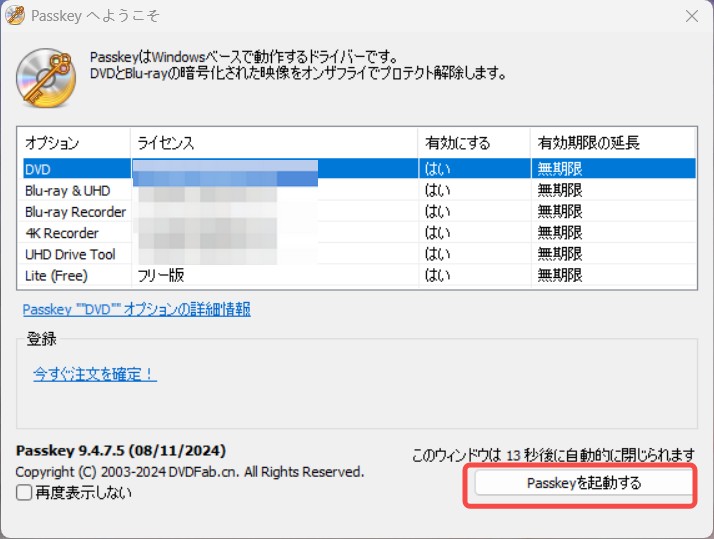Viewport: 714px width, 539px height.
Task: Click the ライセンス column header
Action: click(274, 143)
